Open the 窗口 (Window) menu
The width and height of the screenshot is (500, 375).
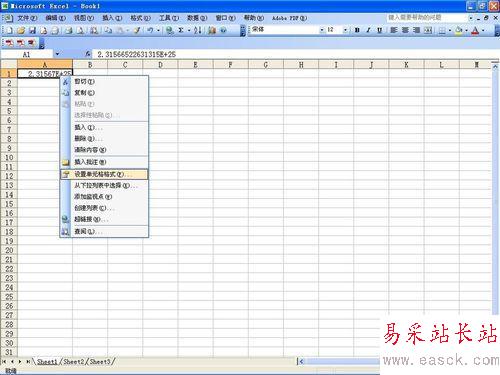tap(225, 18)
